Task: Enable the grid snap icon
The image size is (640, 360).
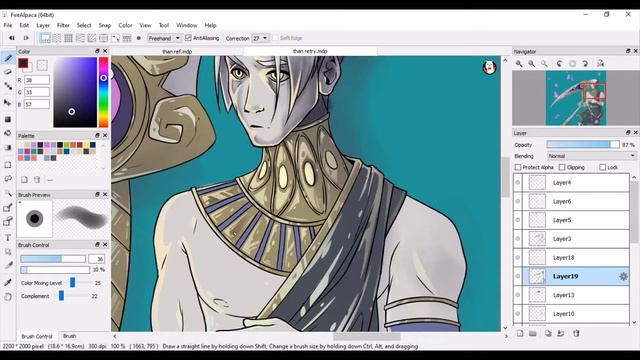Action: point(68,38)
